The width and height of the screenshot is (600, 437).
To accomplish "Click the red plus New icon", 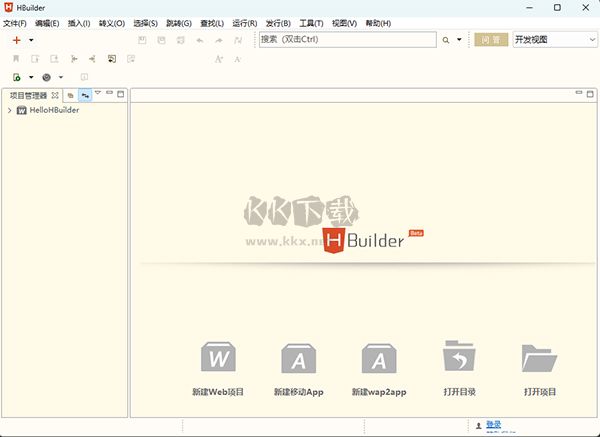I will click(x=16, y=40).
